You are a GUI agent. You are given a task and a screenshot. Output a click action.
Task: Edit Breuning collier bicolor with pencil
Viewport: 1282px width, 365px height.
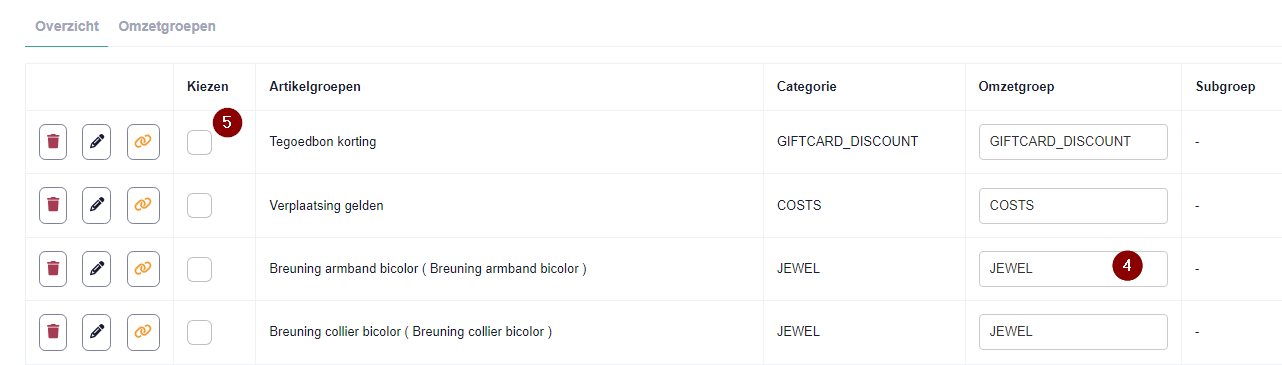click(97, 331)
